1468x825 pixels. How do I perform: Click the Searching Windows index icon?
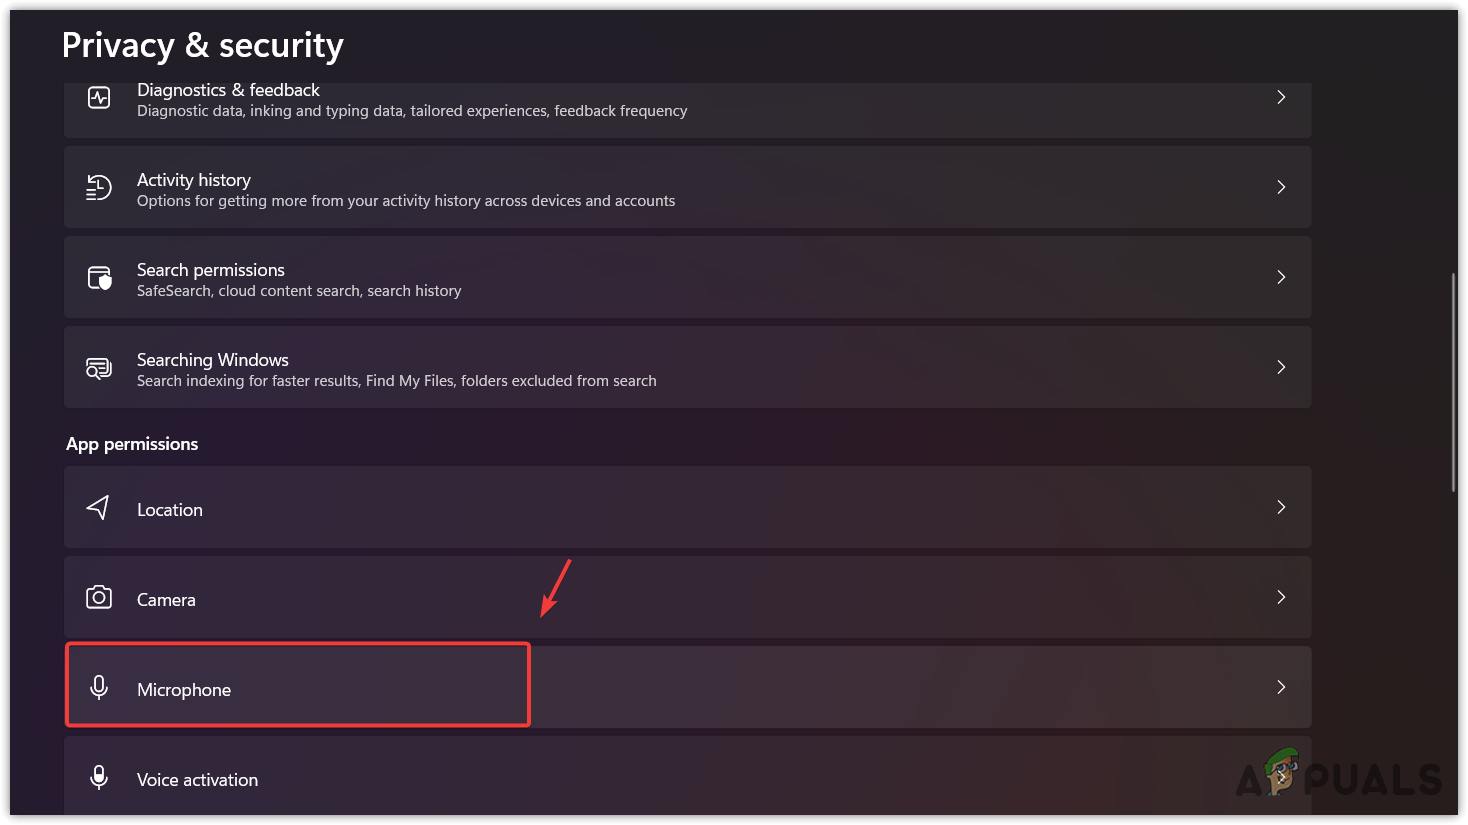(x=99, y=368)
